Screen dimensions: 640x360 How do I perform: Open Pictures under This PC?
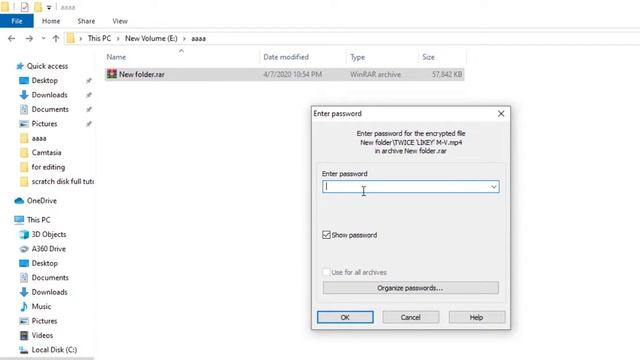click(x=44, y=321)
